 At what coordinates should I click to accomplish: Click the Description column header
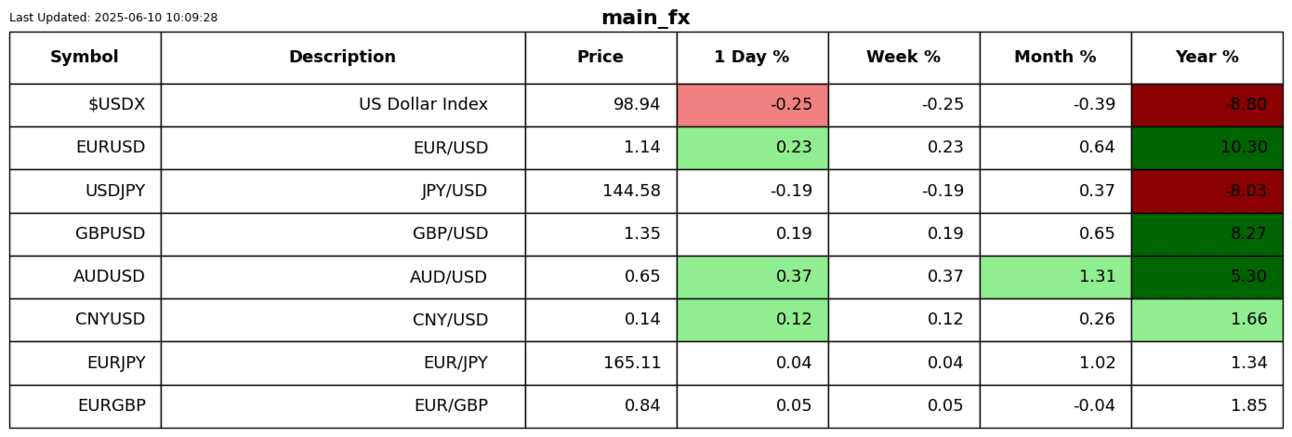tap(342, 57)
